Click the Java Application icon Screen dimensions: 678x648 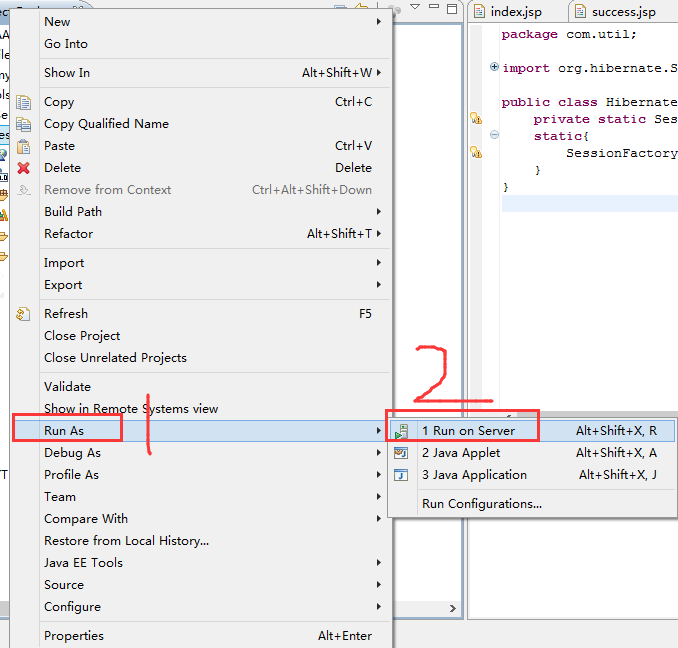(x=401, y=475)
